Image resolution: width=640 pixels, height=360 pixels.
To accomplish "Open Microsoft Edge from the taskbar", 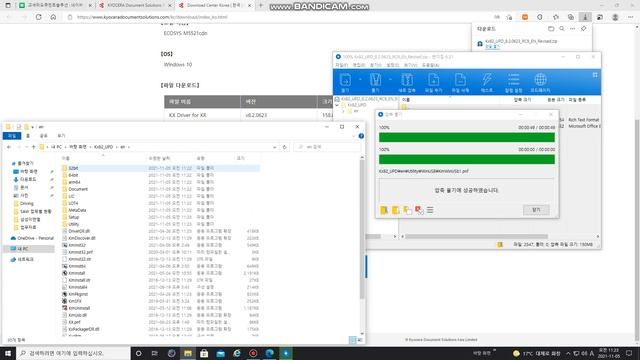I will (x=269, y=353).
